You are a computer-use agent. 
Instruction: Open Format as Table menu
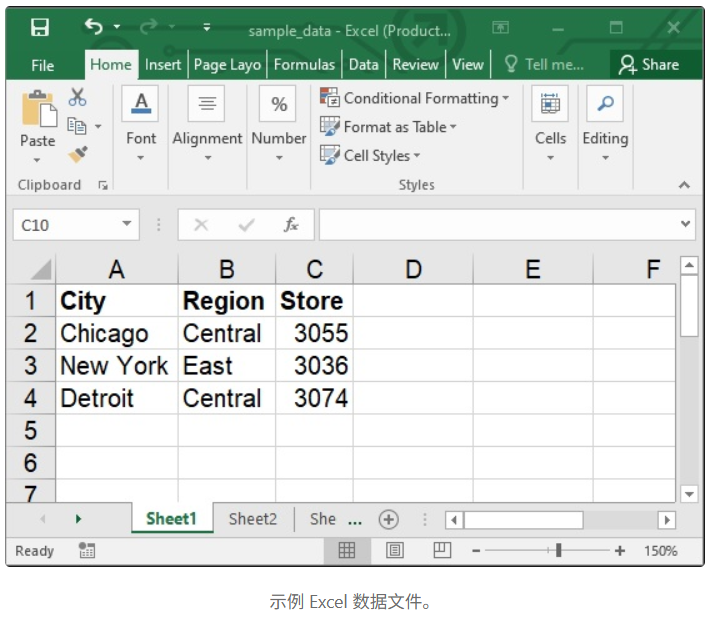pyautogui.click(x=388, y=127)
